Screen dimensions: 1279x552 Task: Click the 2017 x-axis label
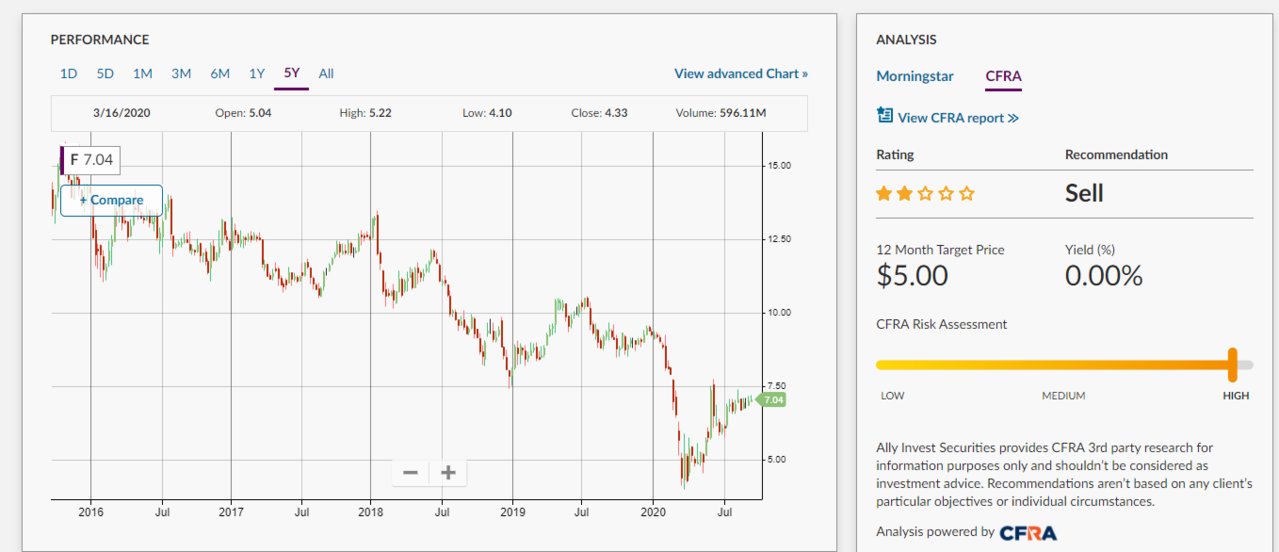coord(231,510)
